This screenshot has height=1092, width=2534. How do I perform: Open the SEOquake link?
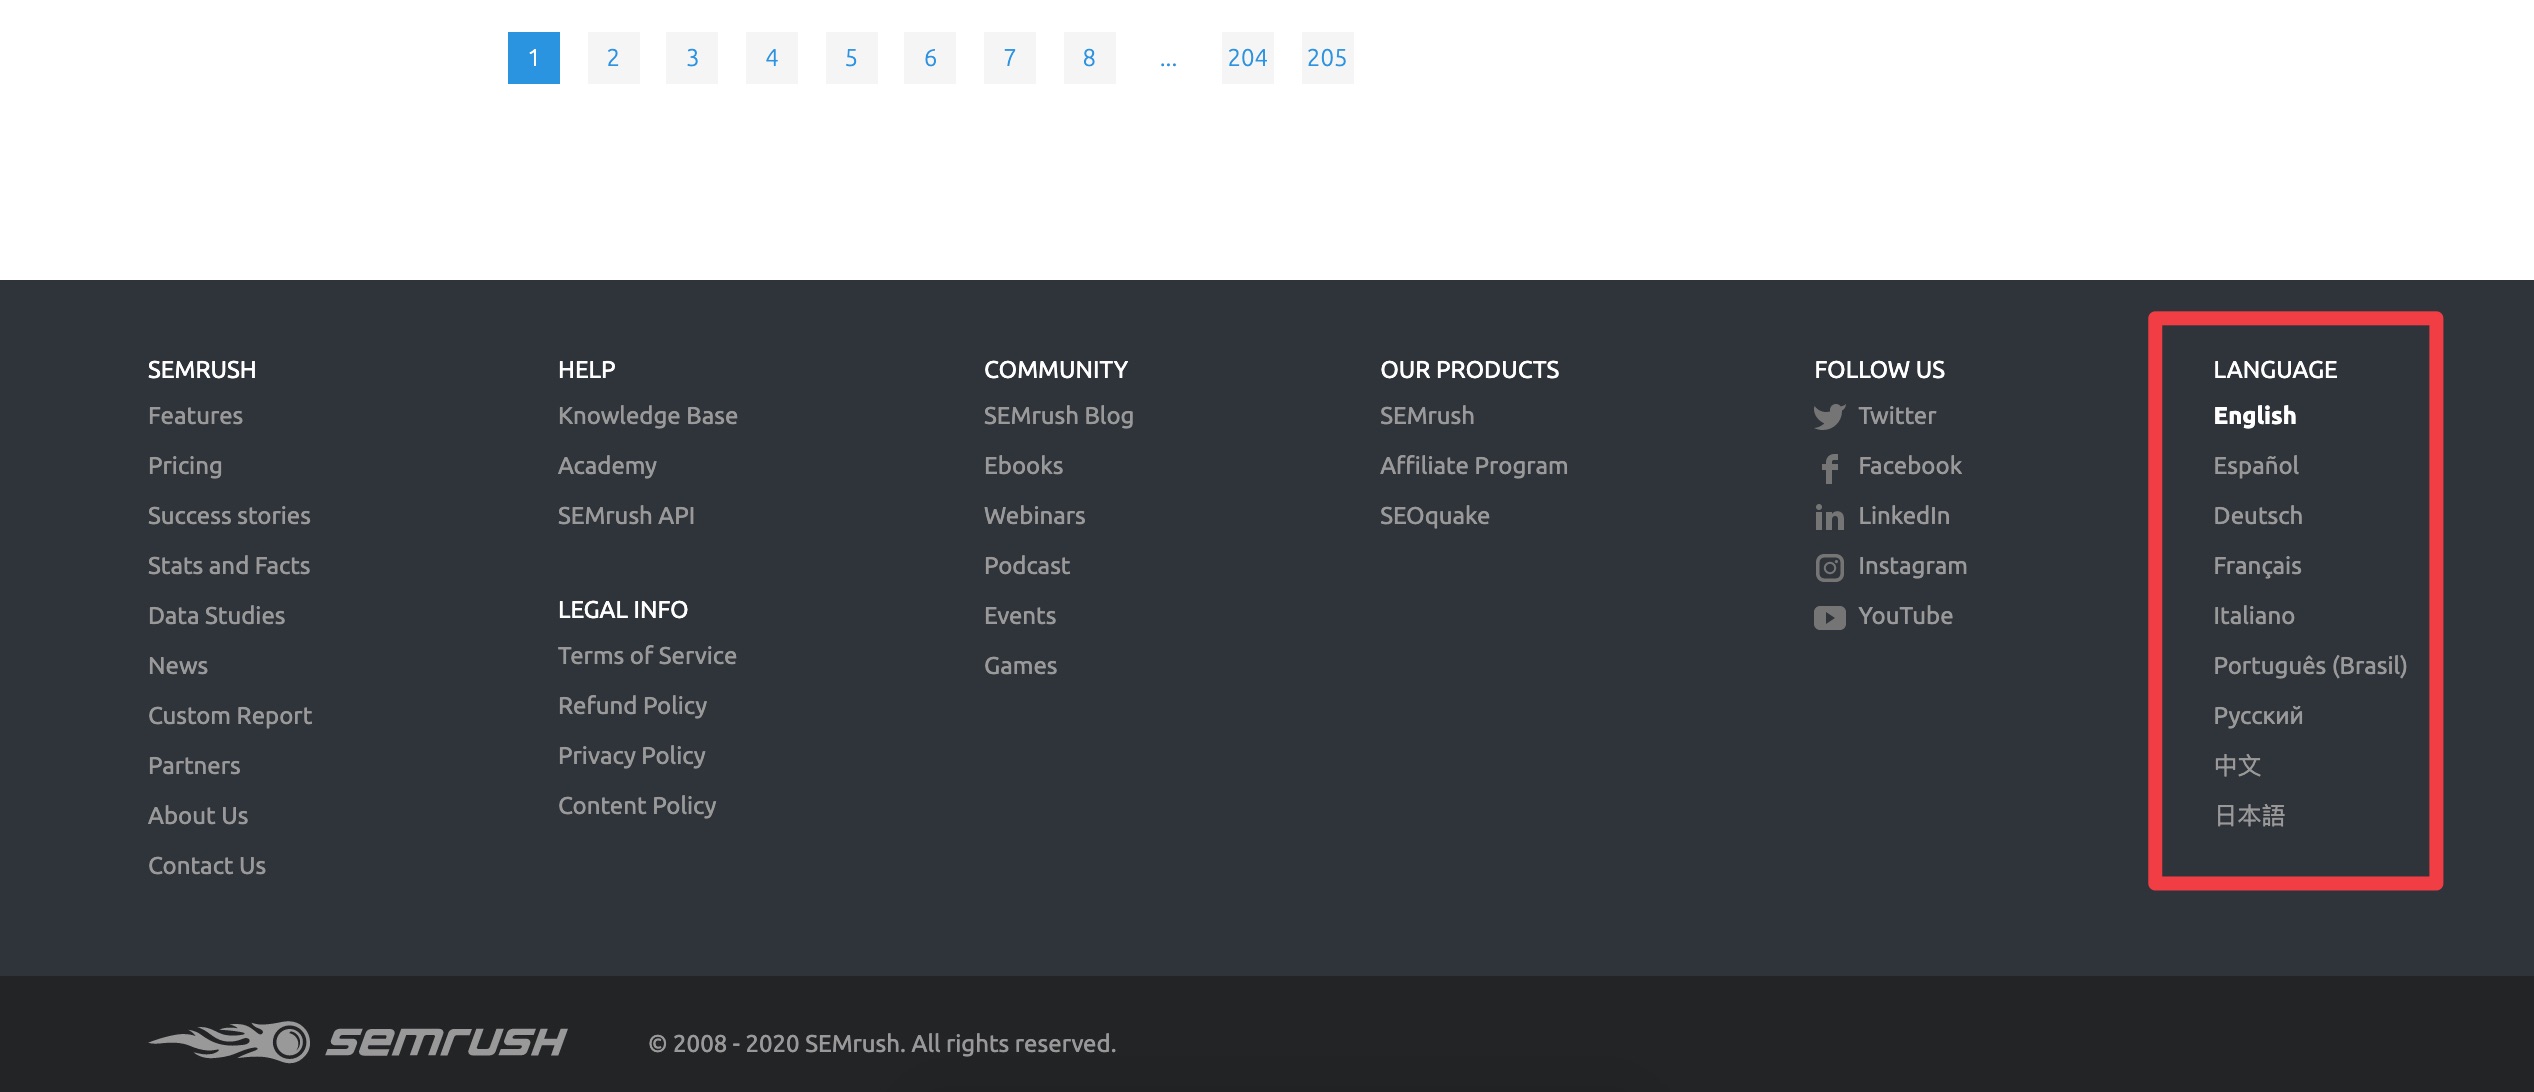point(1435,516)
